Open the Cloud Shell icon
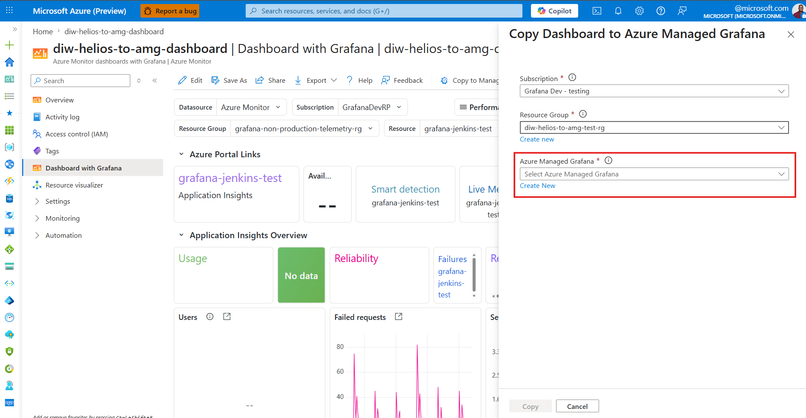806x418 pixels. point(597,11)
